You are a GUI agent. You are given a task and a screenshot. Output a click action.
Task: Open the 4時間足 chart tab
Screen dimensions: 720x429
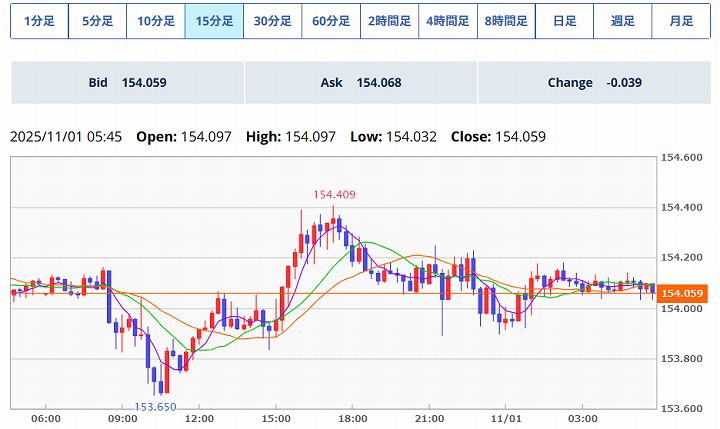tap(448, 21)
